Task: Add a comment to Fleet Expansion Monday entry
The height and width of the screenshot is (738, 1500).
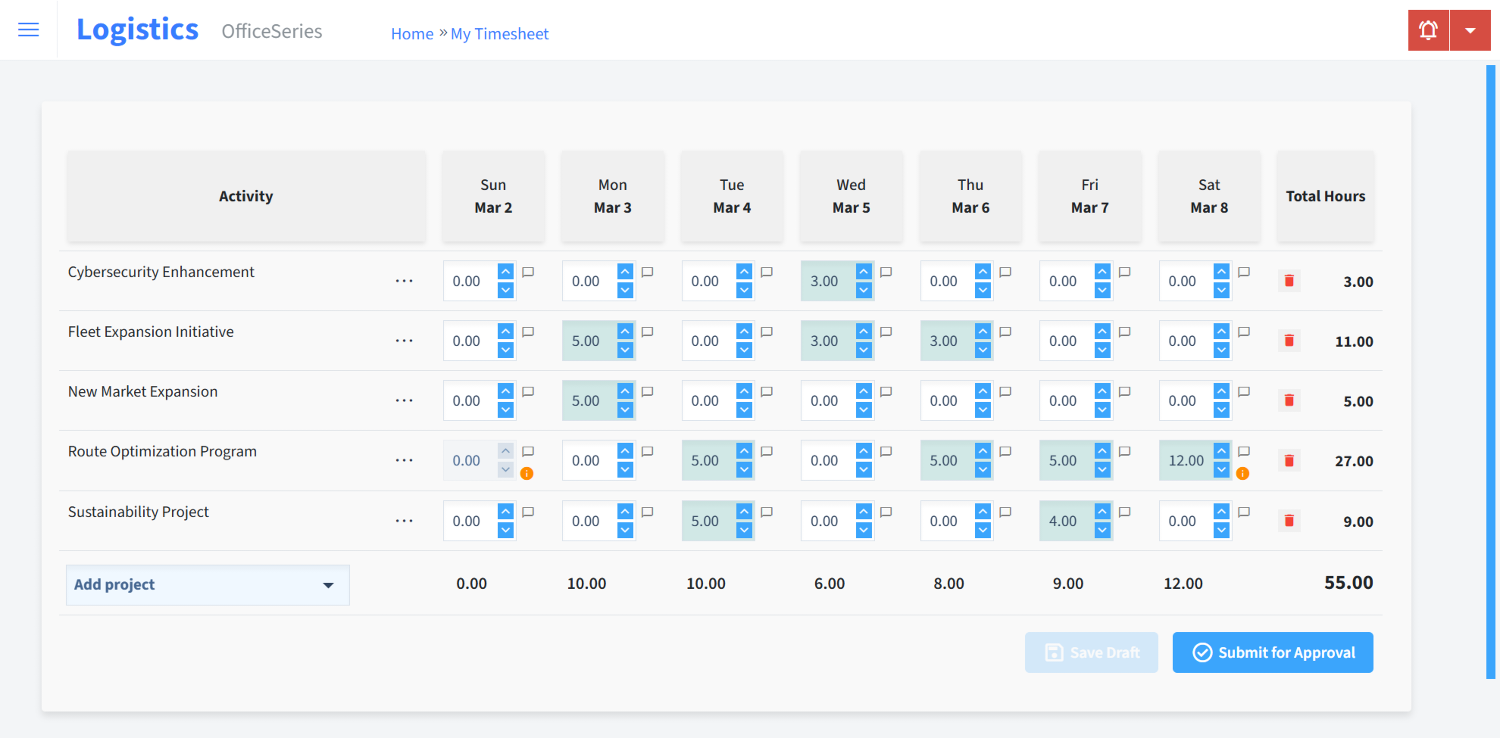Action: click(x=647, y=331)
